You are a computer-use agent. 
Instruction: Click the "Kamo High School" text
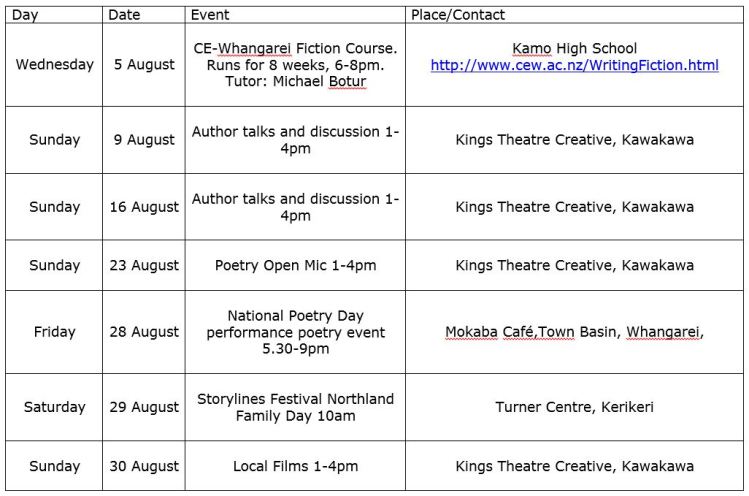tap(574, 48)
